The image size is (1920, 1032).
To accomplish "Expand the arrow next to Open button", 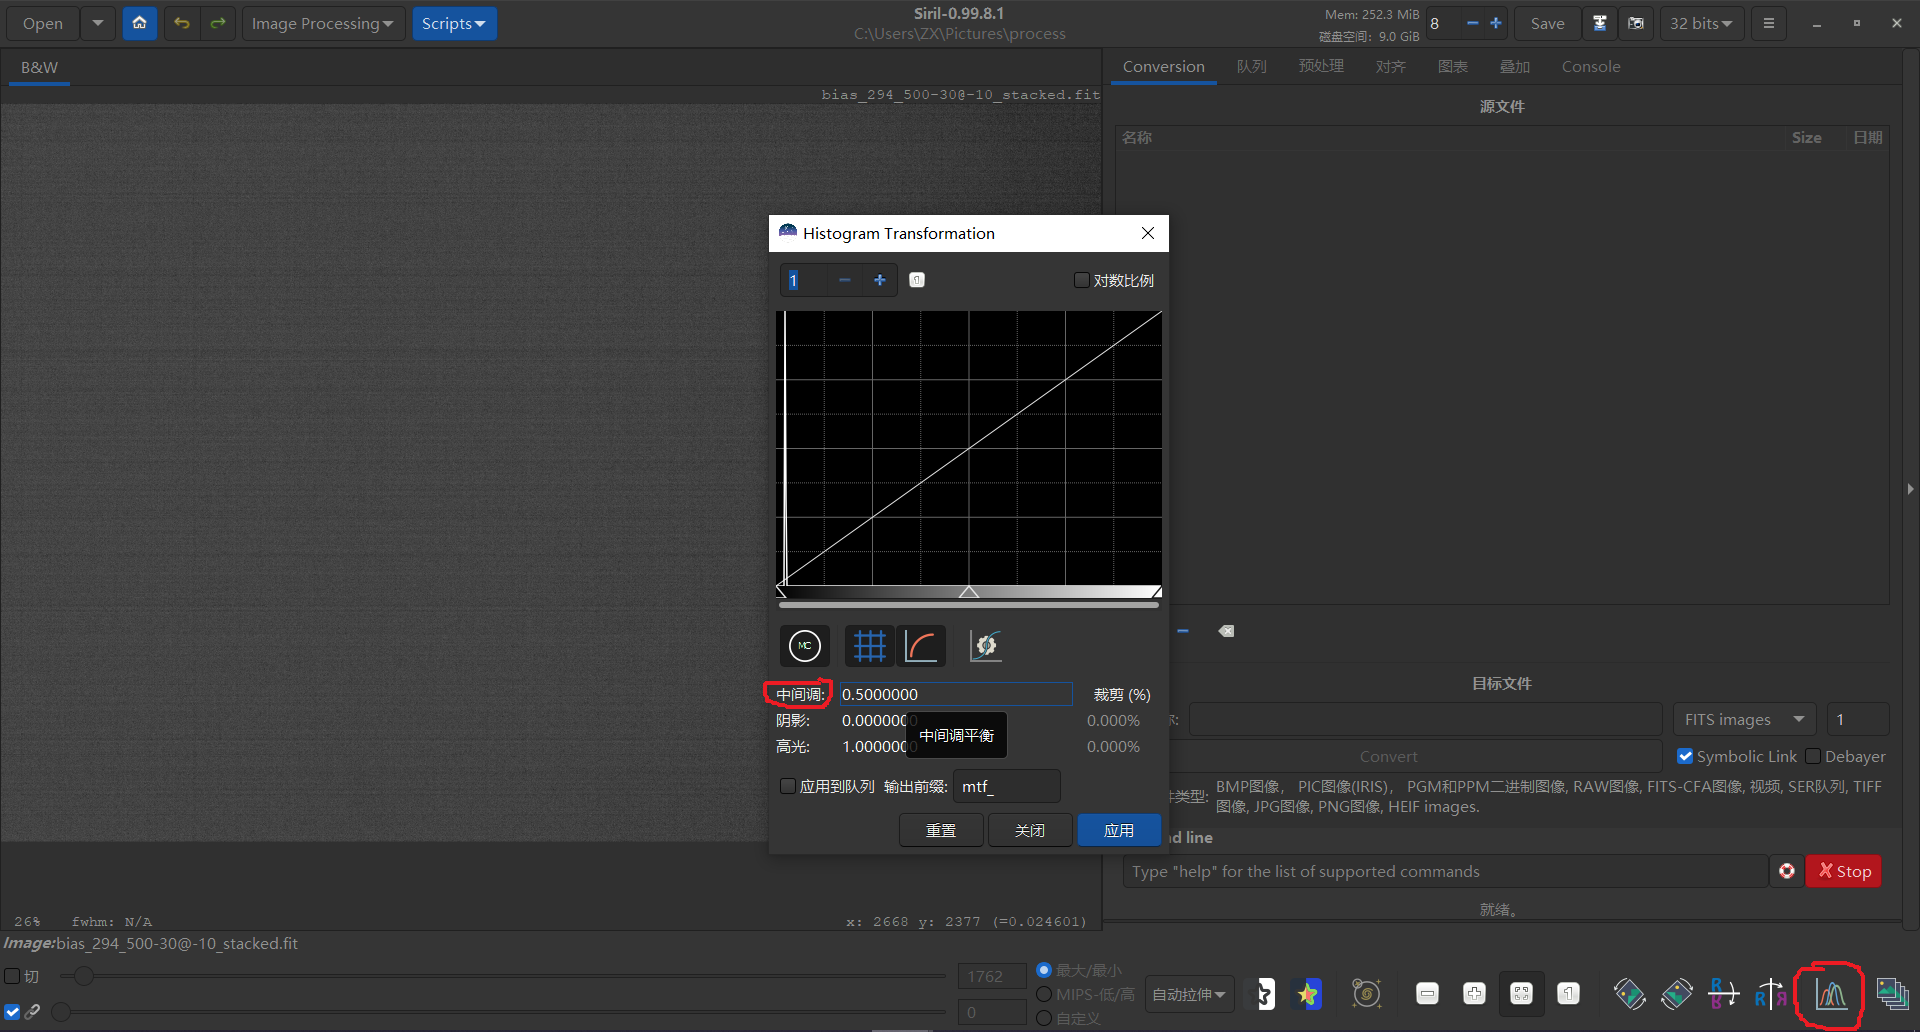I will pos(97,23).
